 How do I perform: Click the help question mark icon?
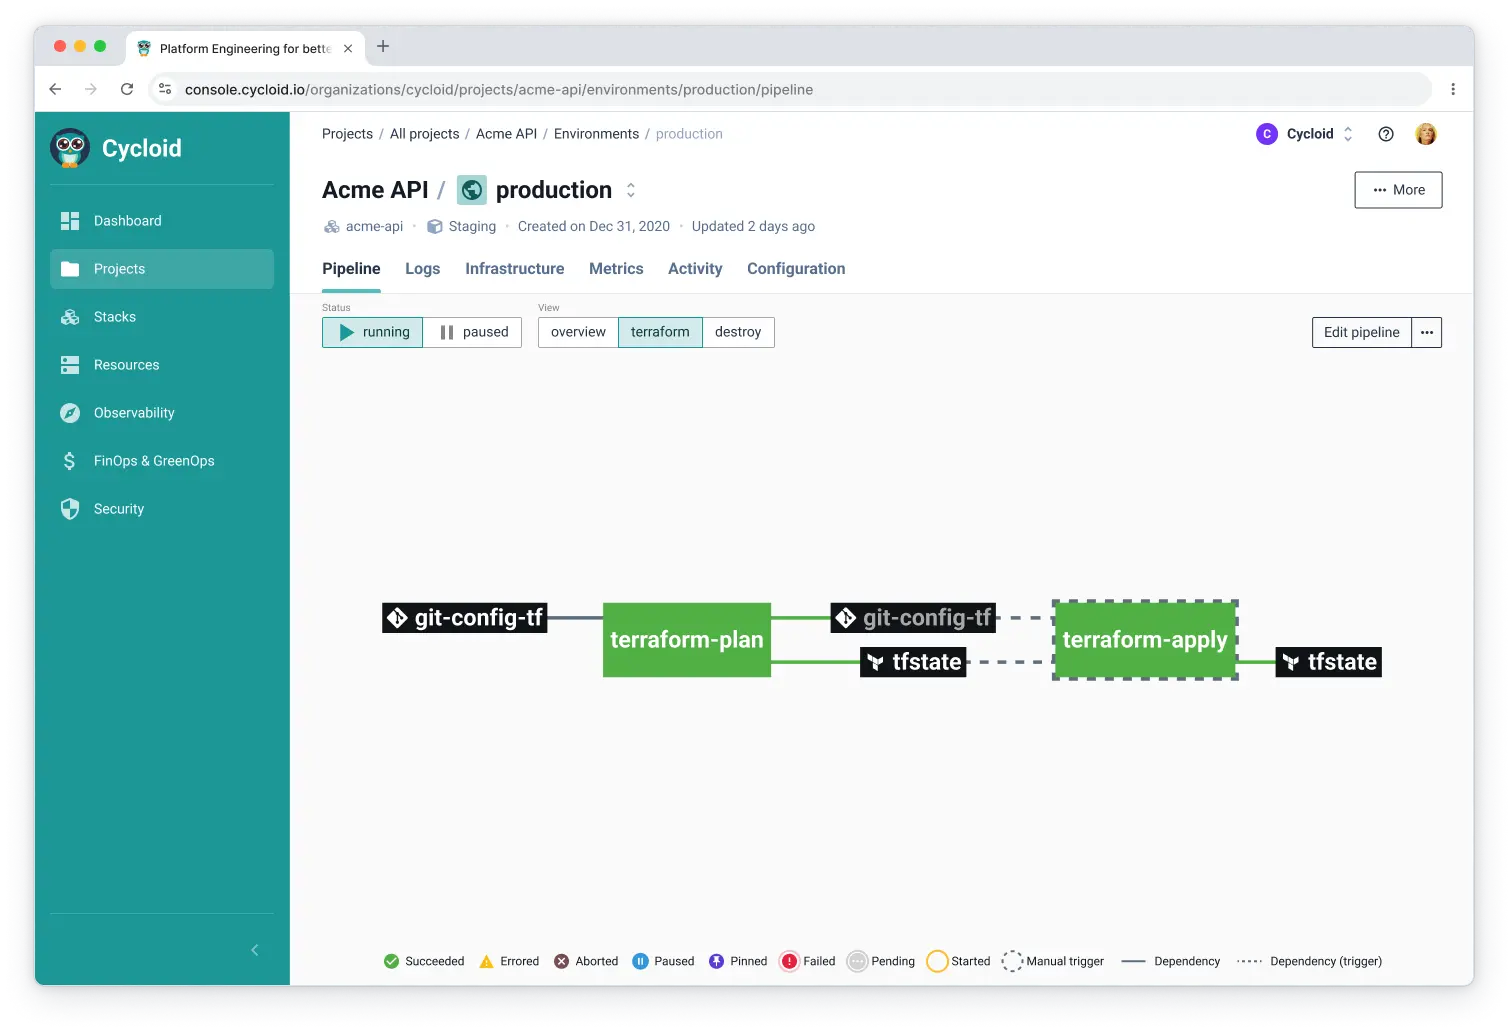[1386, 134]
